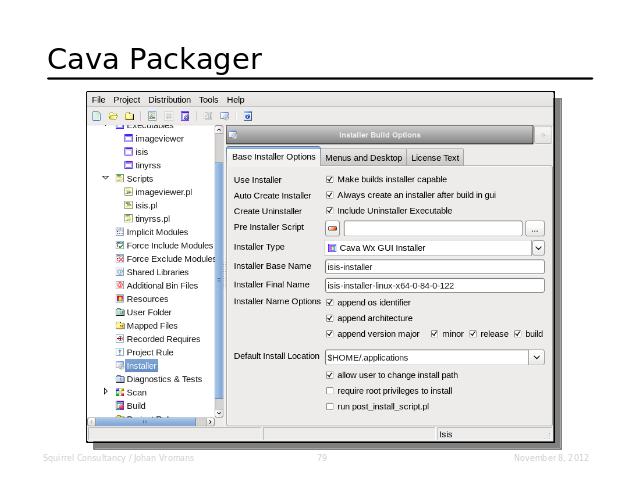Toggle append os identifier checkbox
The width and height of the screenshot is (640, 480).
[330, 302]
